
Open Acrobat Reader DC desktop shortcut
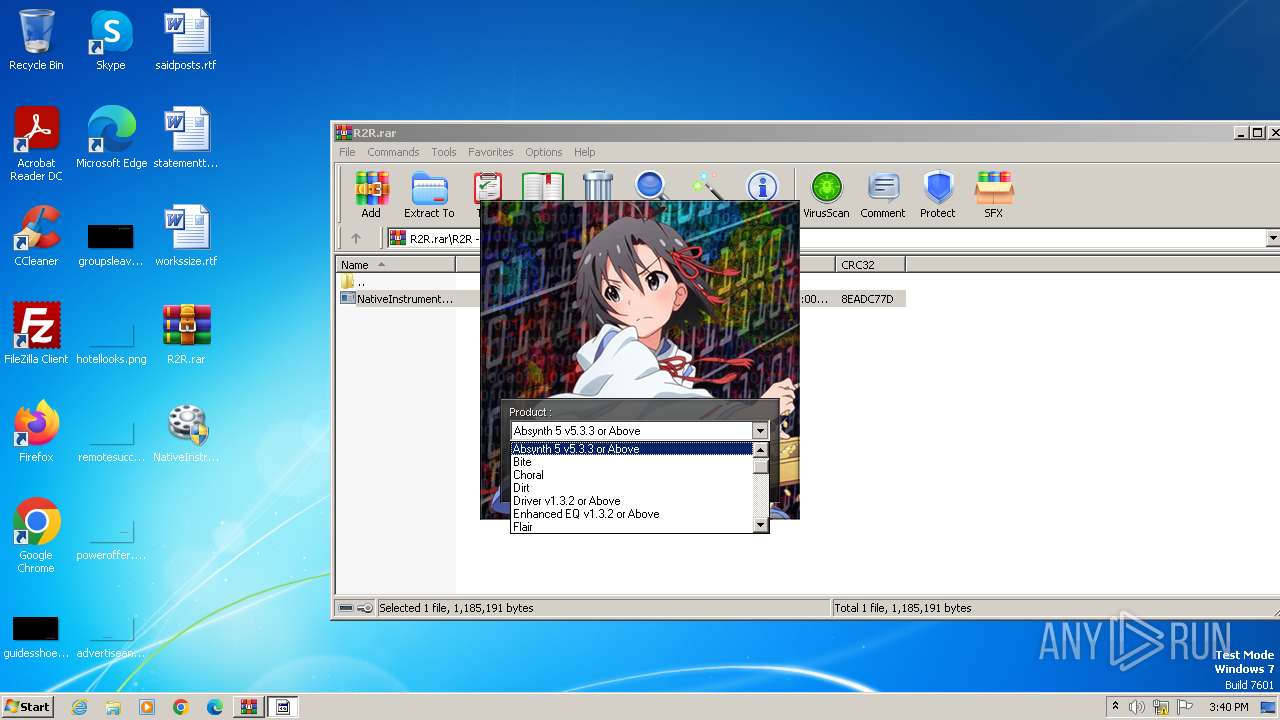pos(36,145)
